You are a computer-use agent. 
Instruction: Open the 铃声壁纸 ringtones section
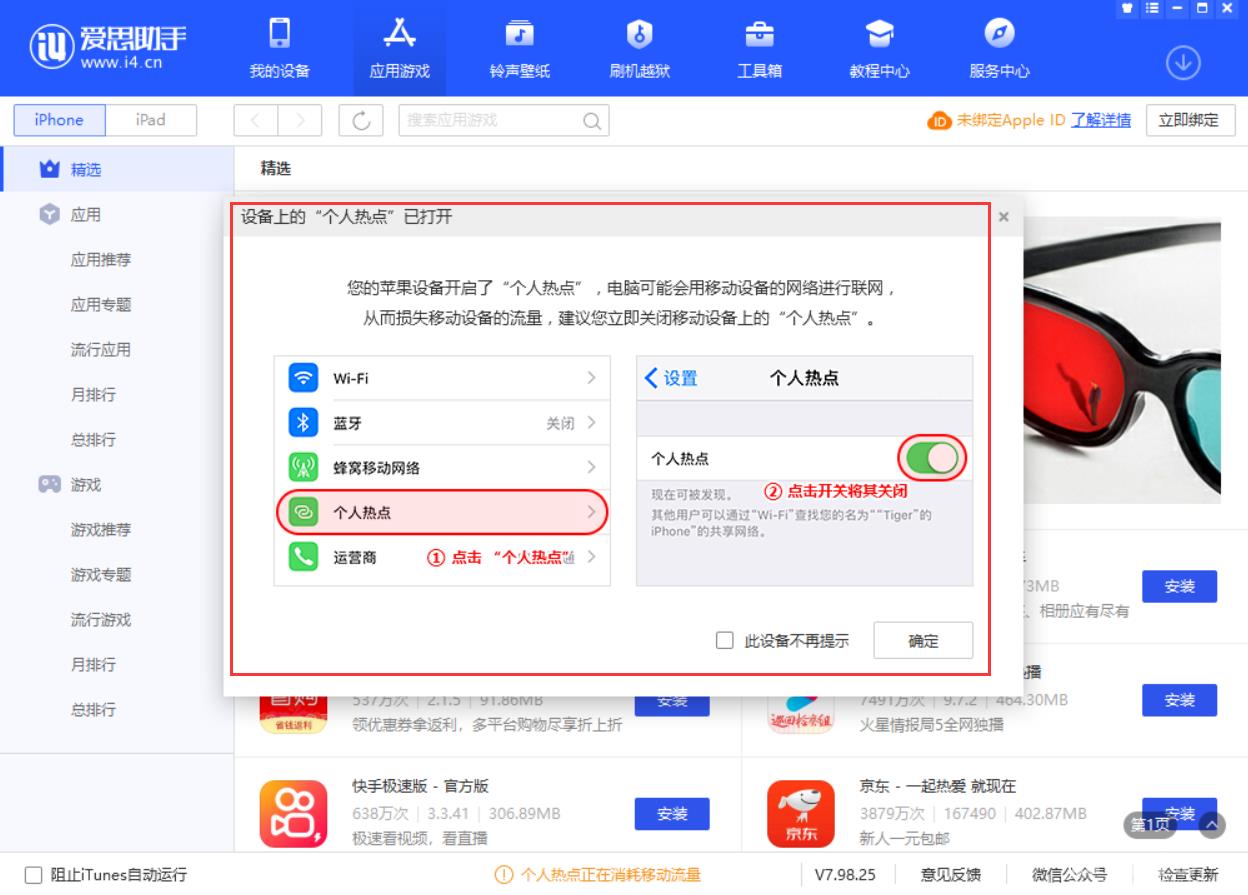click(518, 47)
